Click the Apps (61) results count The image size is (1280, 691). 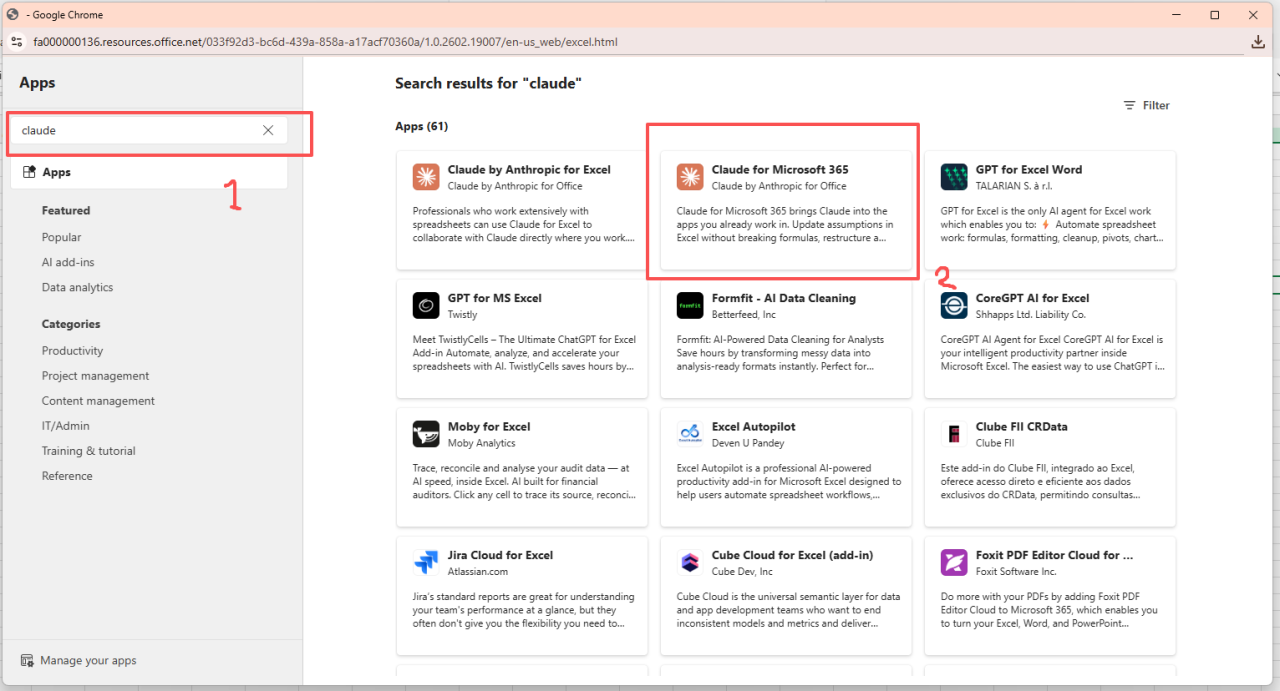(421, 127)
